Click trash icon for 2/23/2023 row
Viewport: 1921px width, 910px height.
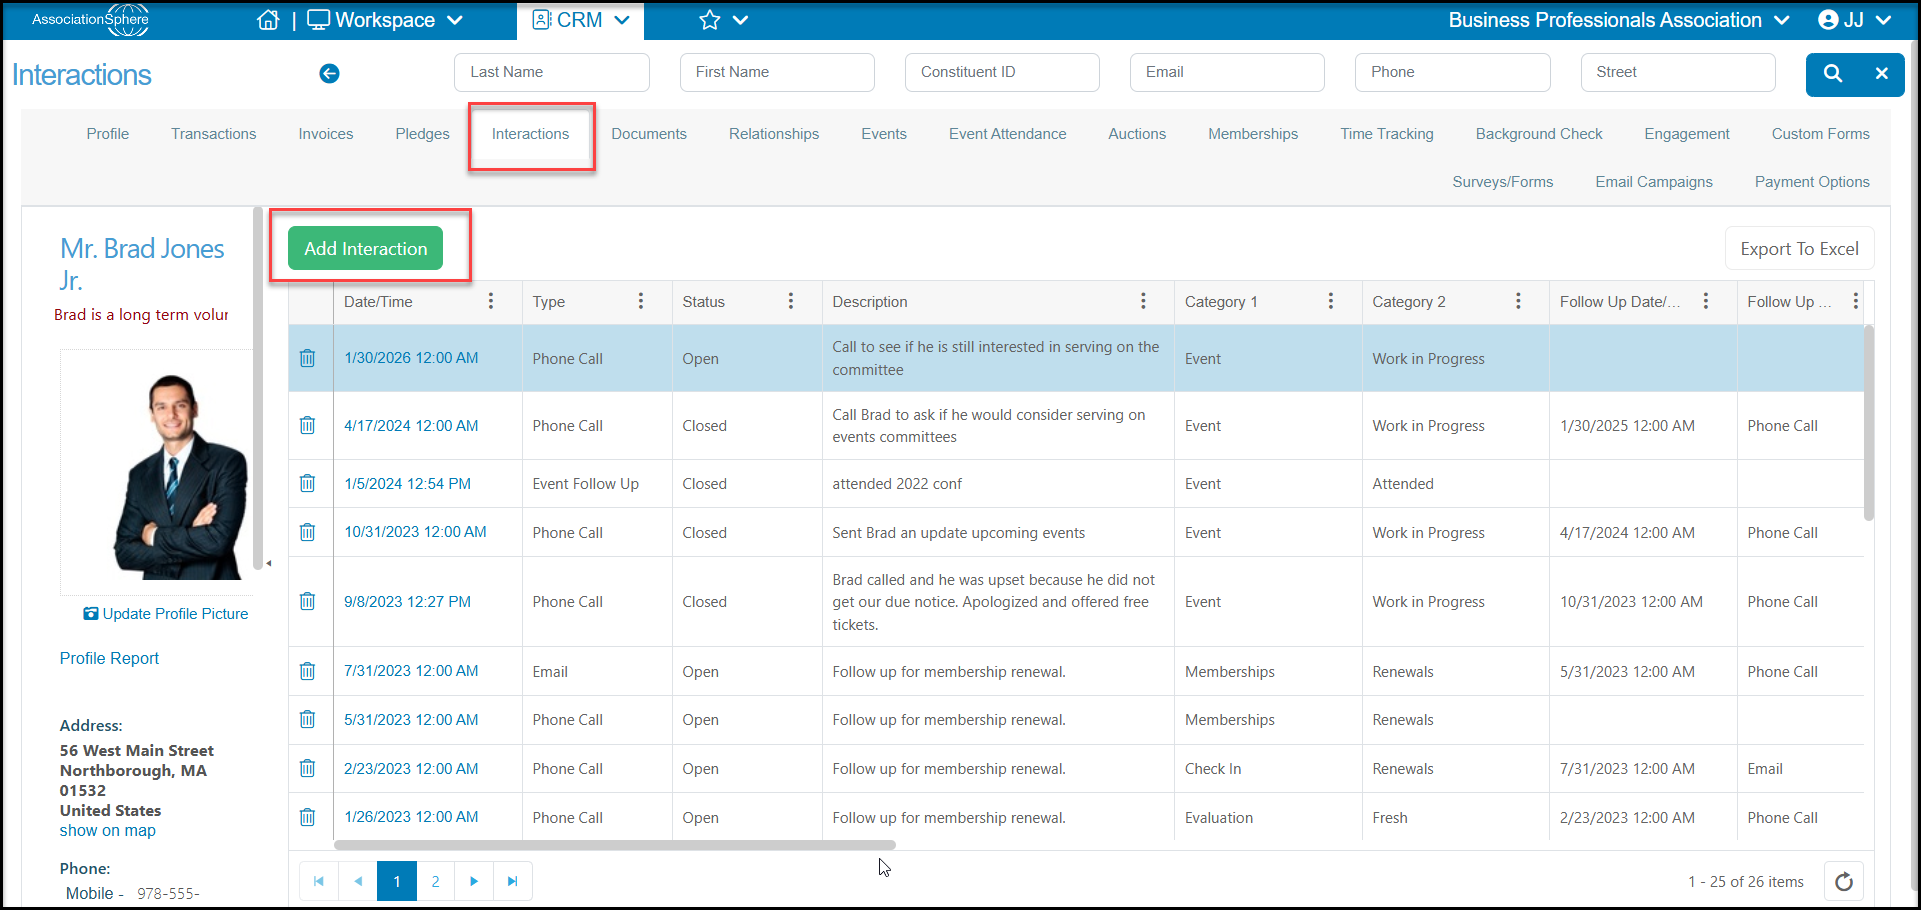pos(308,768)
